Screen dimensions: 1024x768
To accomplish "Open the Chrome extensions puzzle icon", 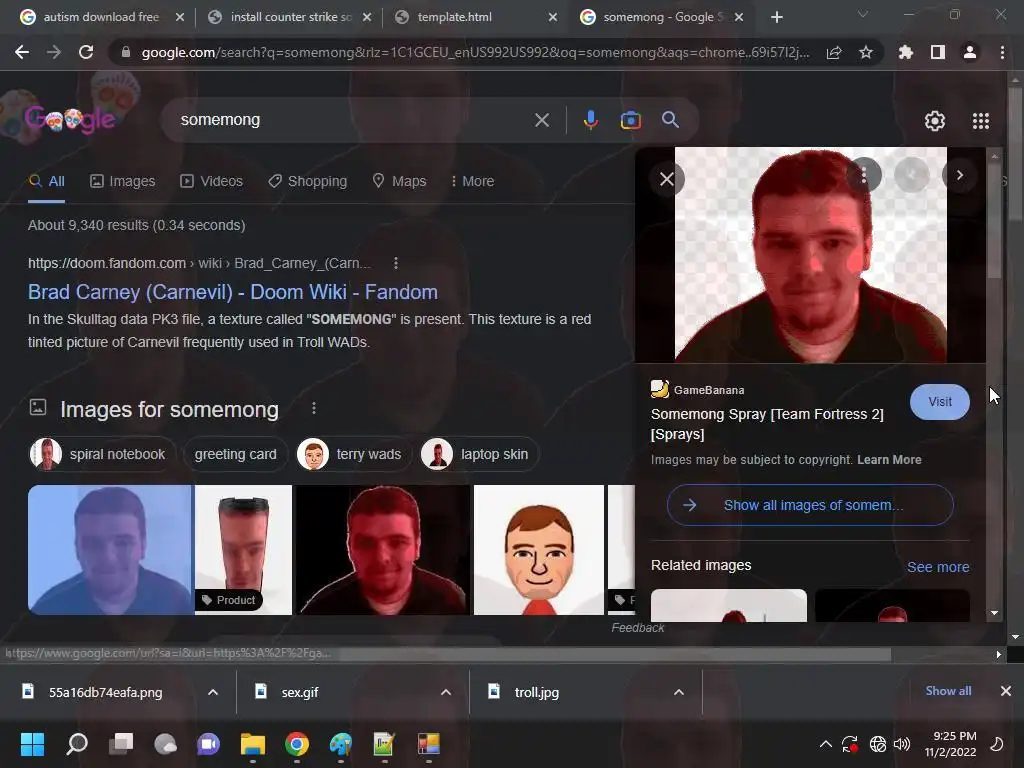I will 905,52.
